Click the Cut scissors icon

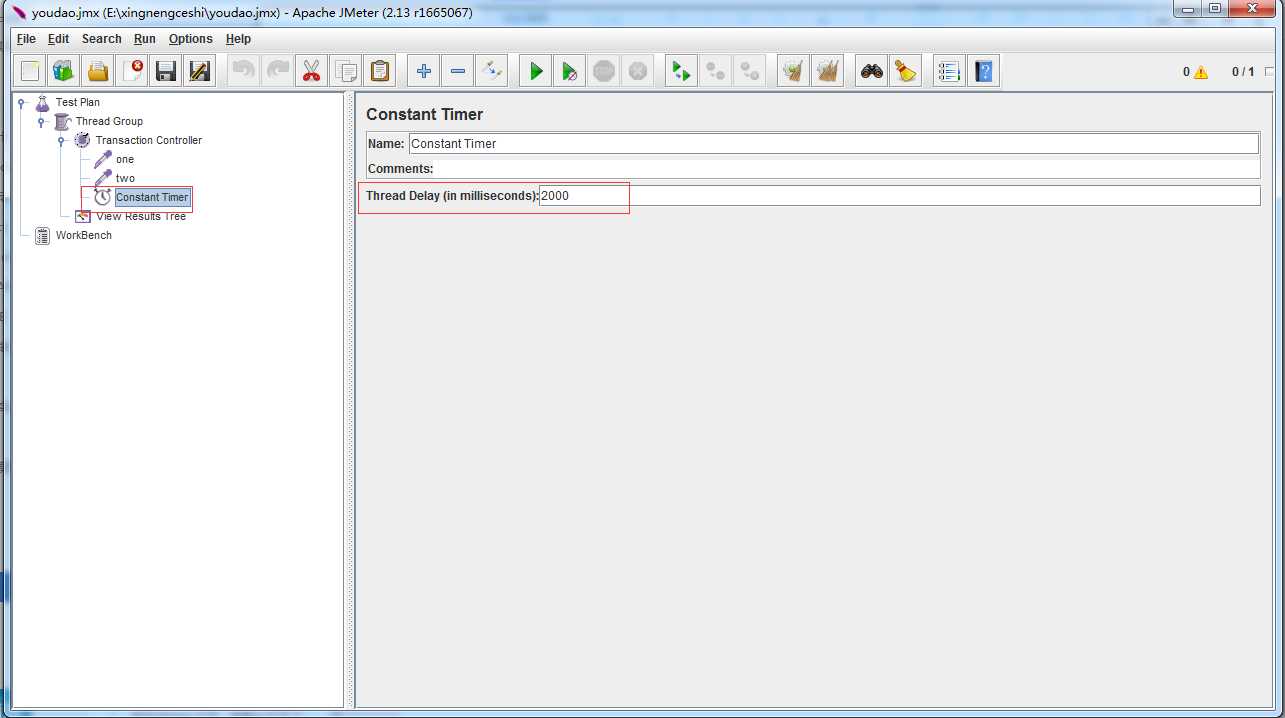coord(312,71)
